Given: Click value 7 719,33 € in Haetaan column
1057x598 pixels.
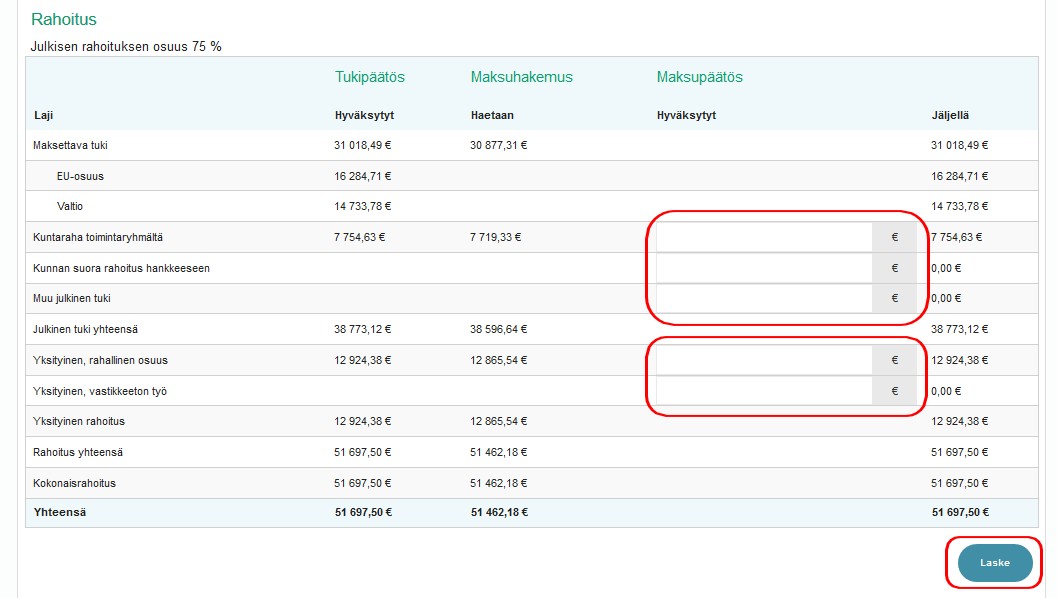Looking at the screenshot, I should [495, 237].
